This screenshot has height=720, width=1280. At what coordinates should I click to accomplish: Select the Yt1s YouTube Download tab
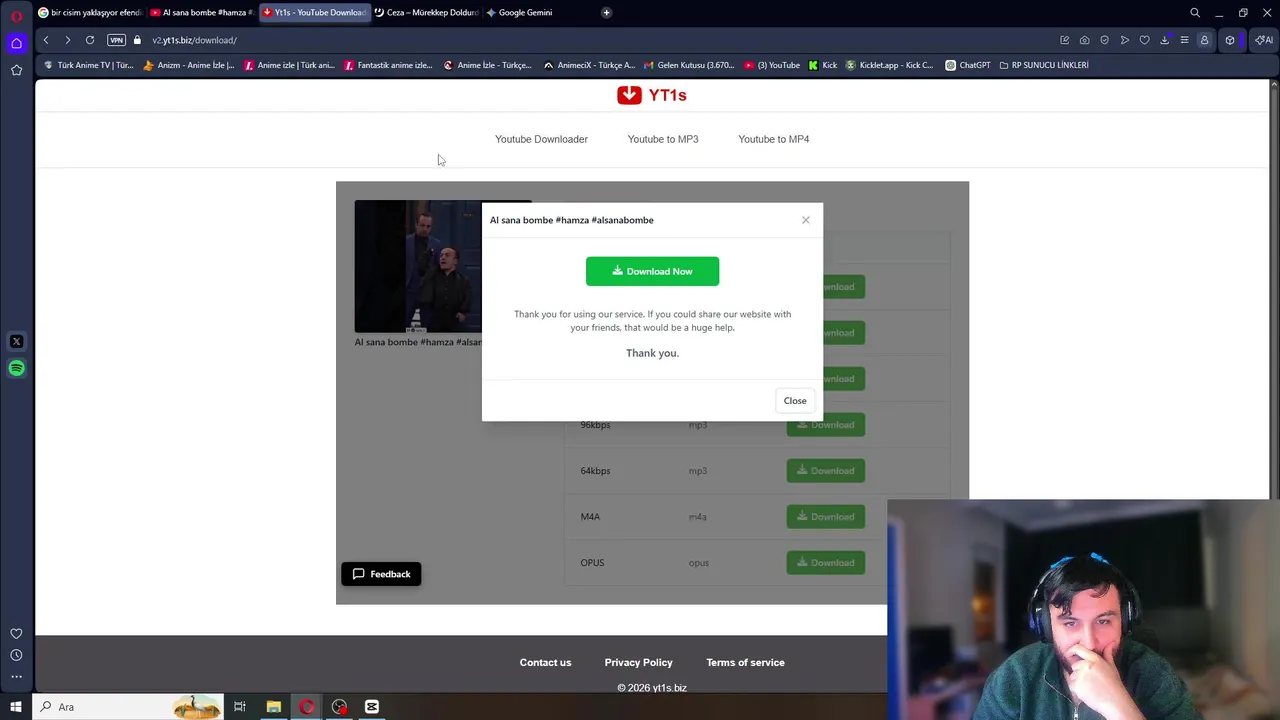tap(315, 13)
